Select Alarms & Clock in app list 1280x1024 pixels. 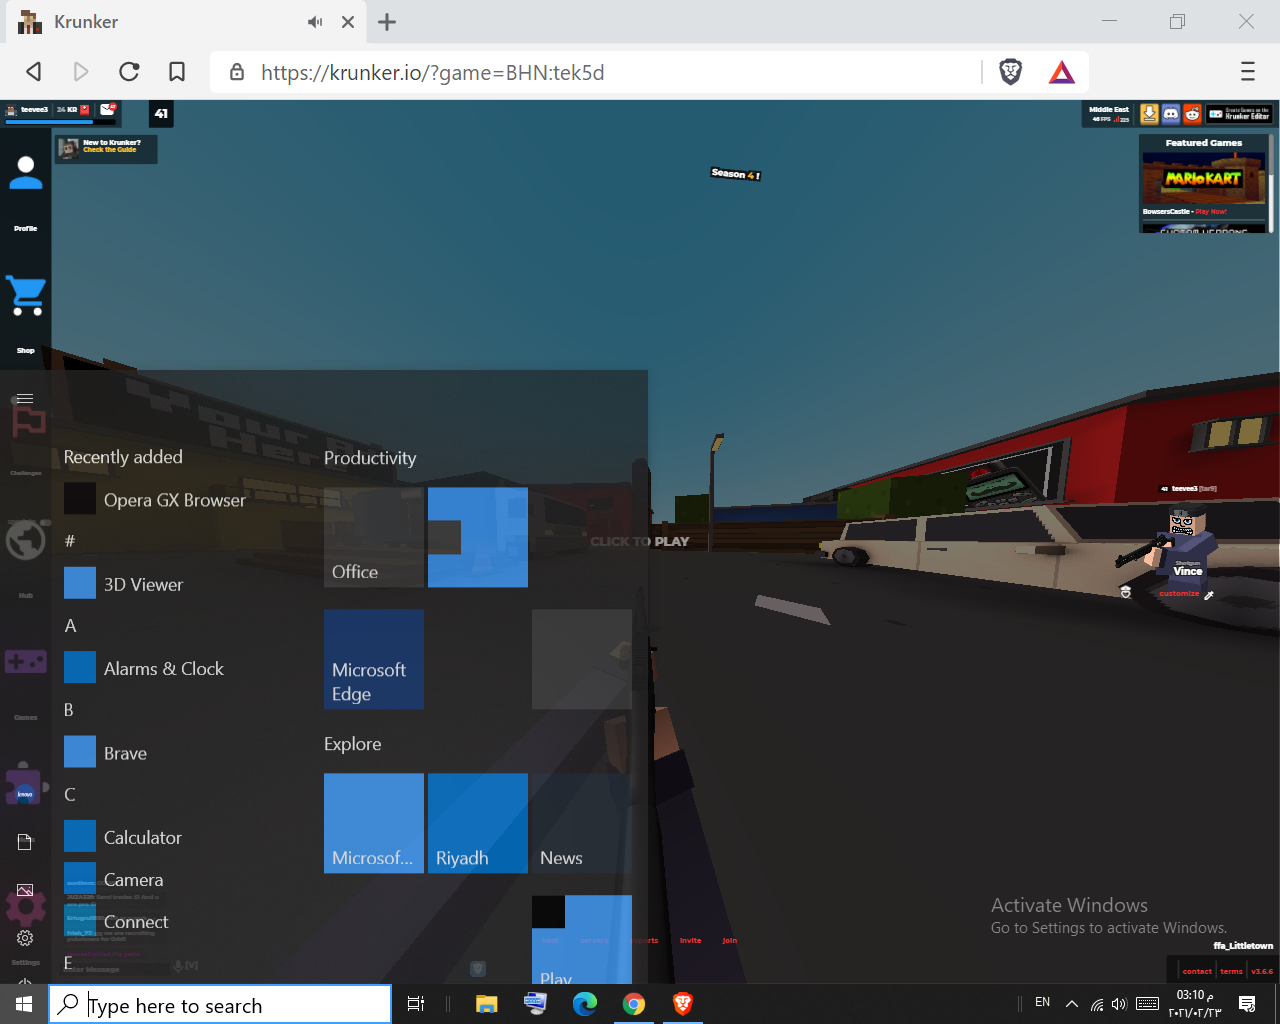point(163,669)
